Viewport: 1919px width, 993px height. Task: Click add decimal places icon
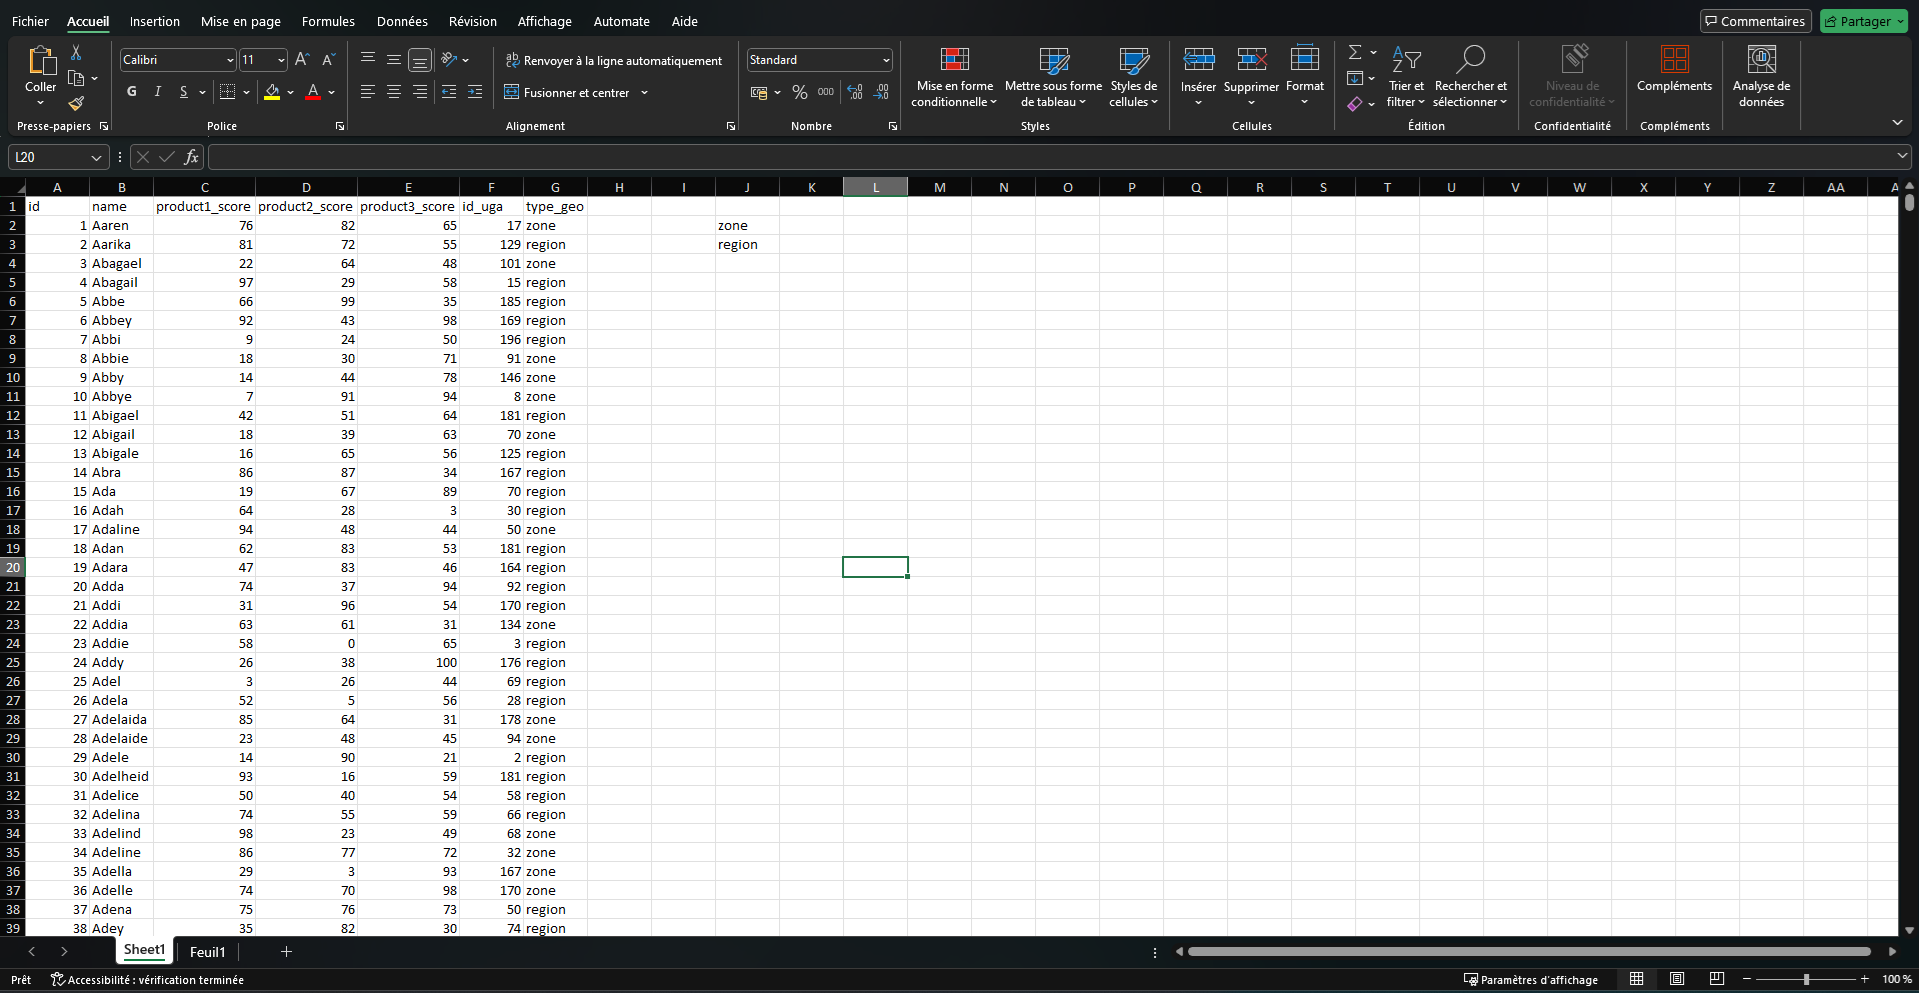tap(855, 92)
